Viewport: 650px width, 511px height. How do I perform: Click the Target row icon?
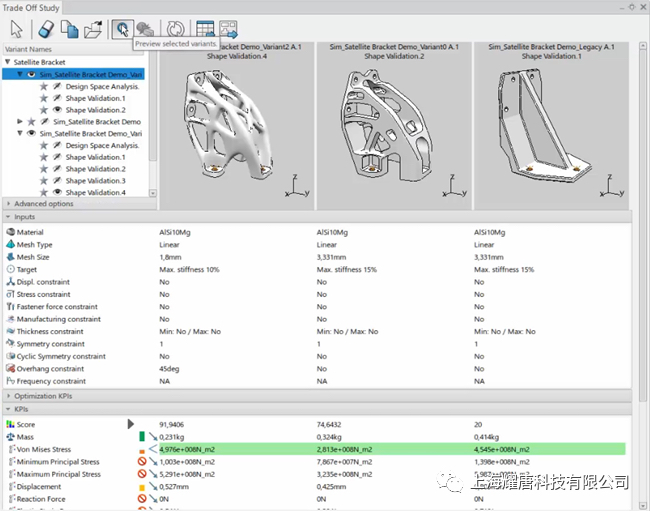[10, 269]
